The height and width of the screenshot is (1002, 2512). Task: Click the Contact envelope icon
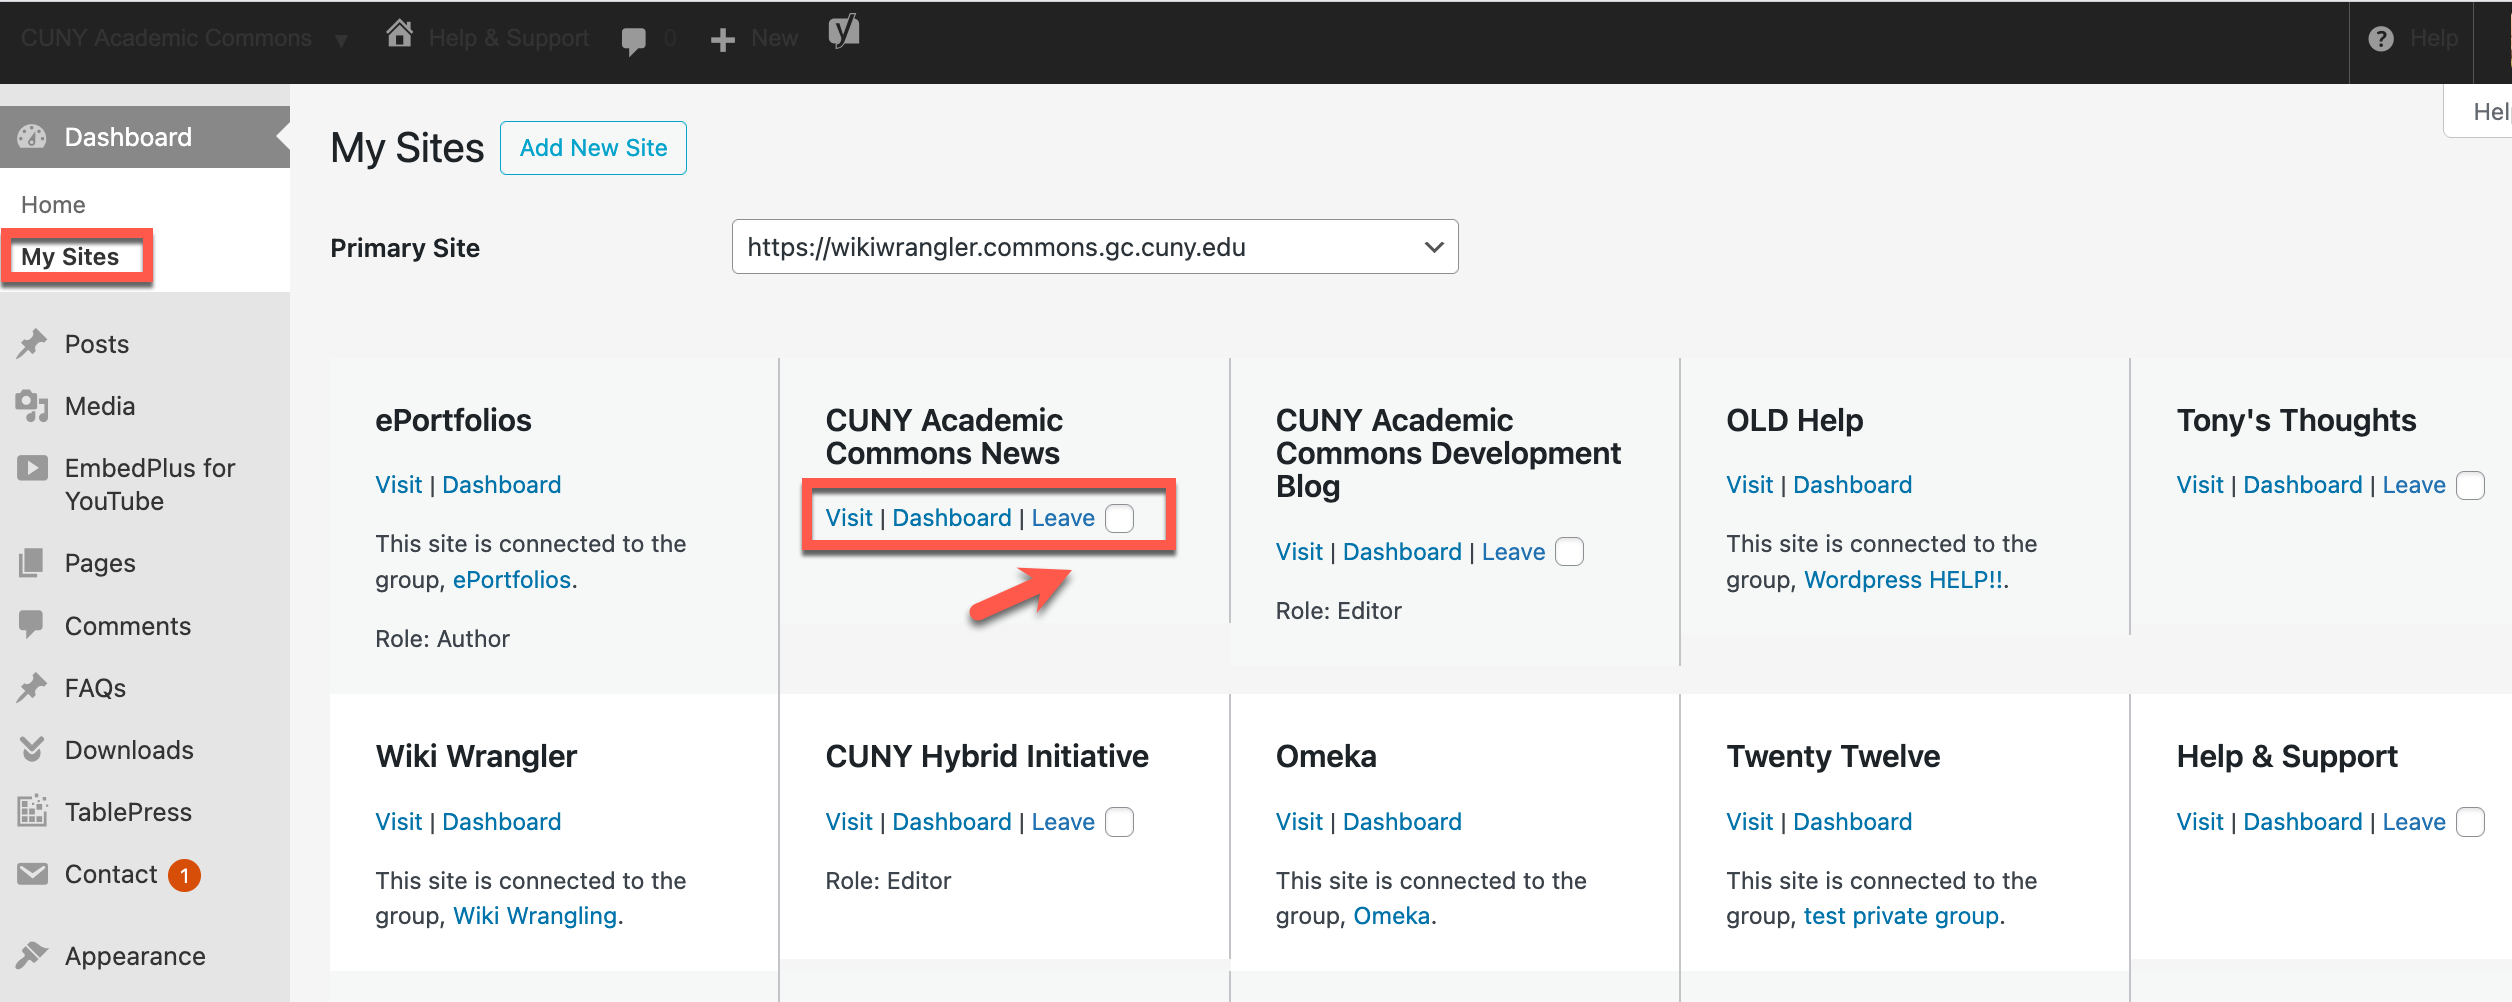[32, 874]
